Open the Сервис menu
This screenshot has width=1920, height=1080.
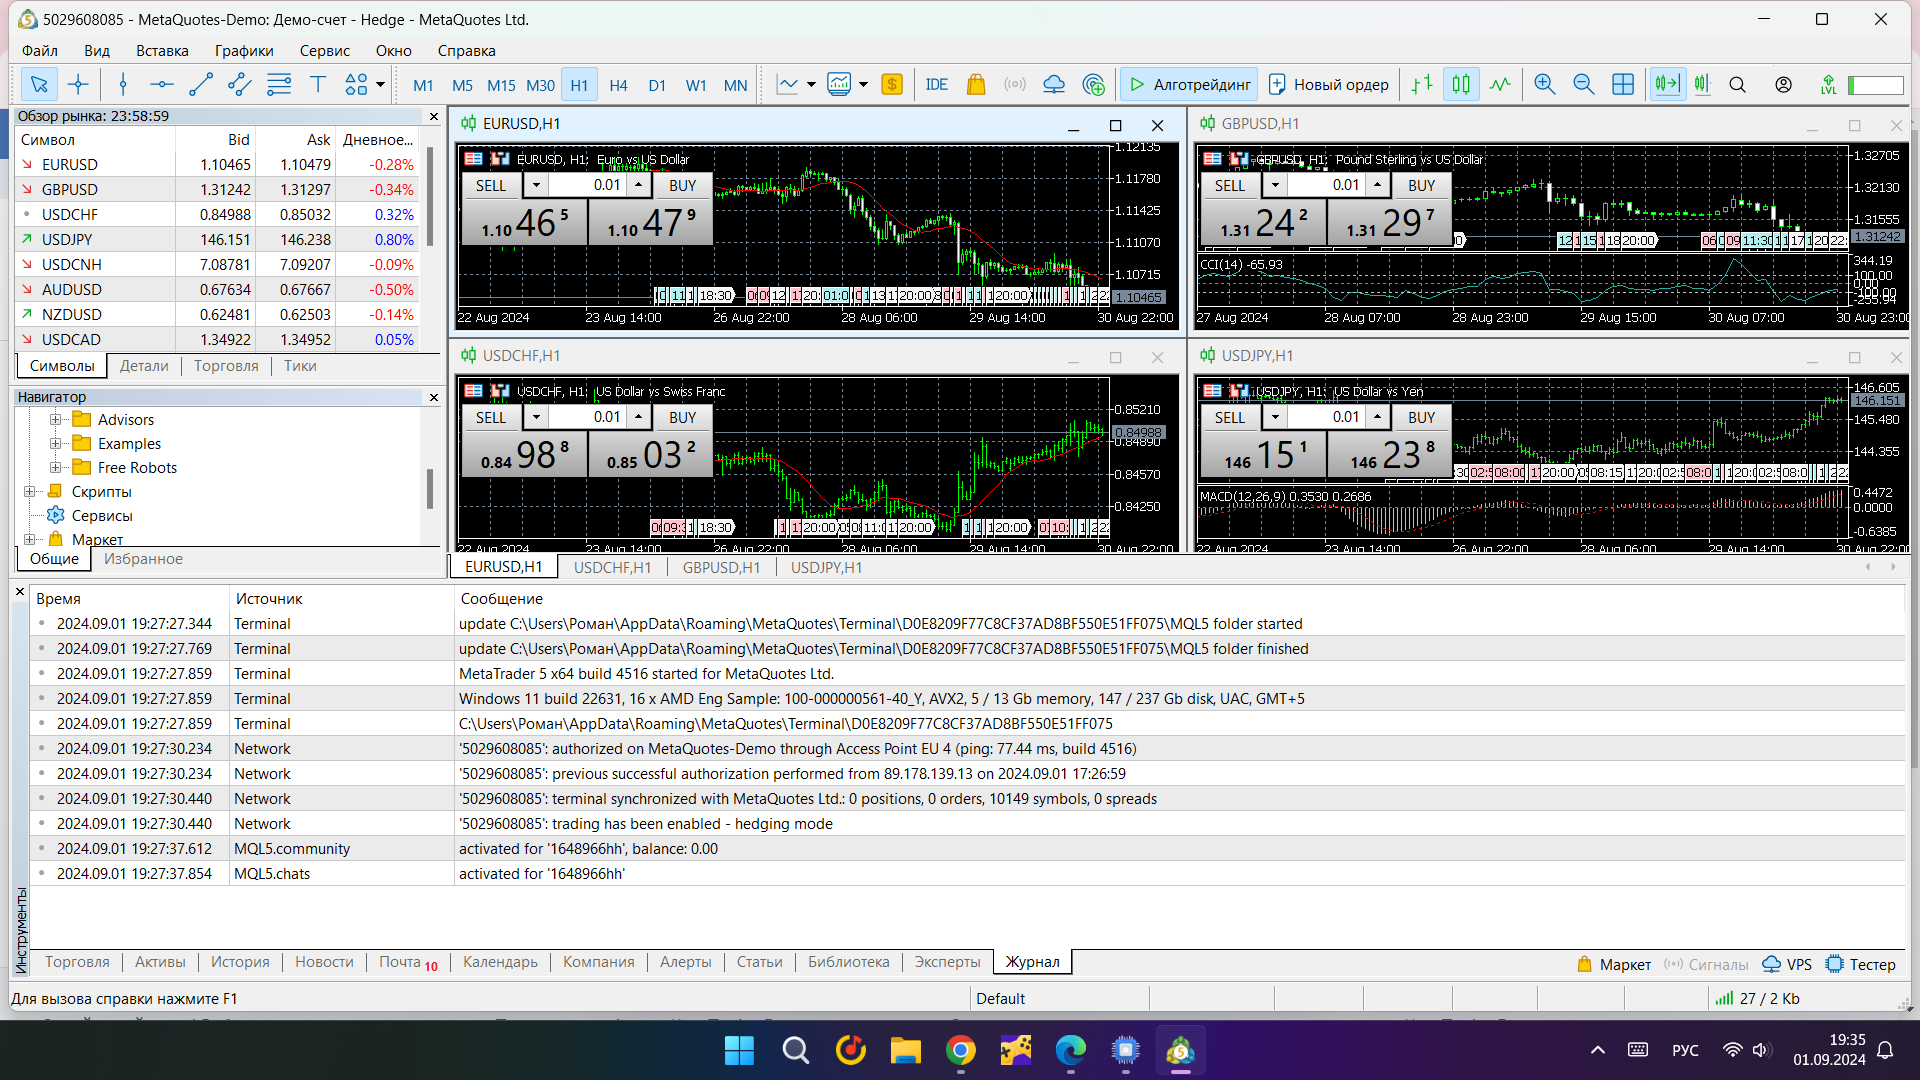325,51
